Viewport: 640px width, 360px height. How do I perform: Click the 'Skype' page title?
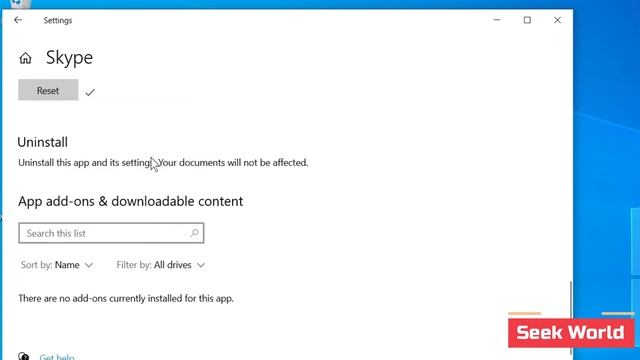point(69,58)
